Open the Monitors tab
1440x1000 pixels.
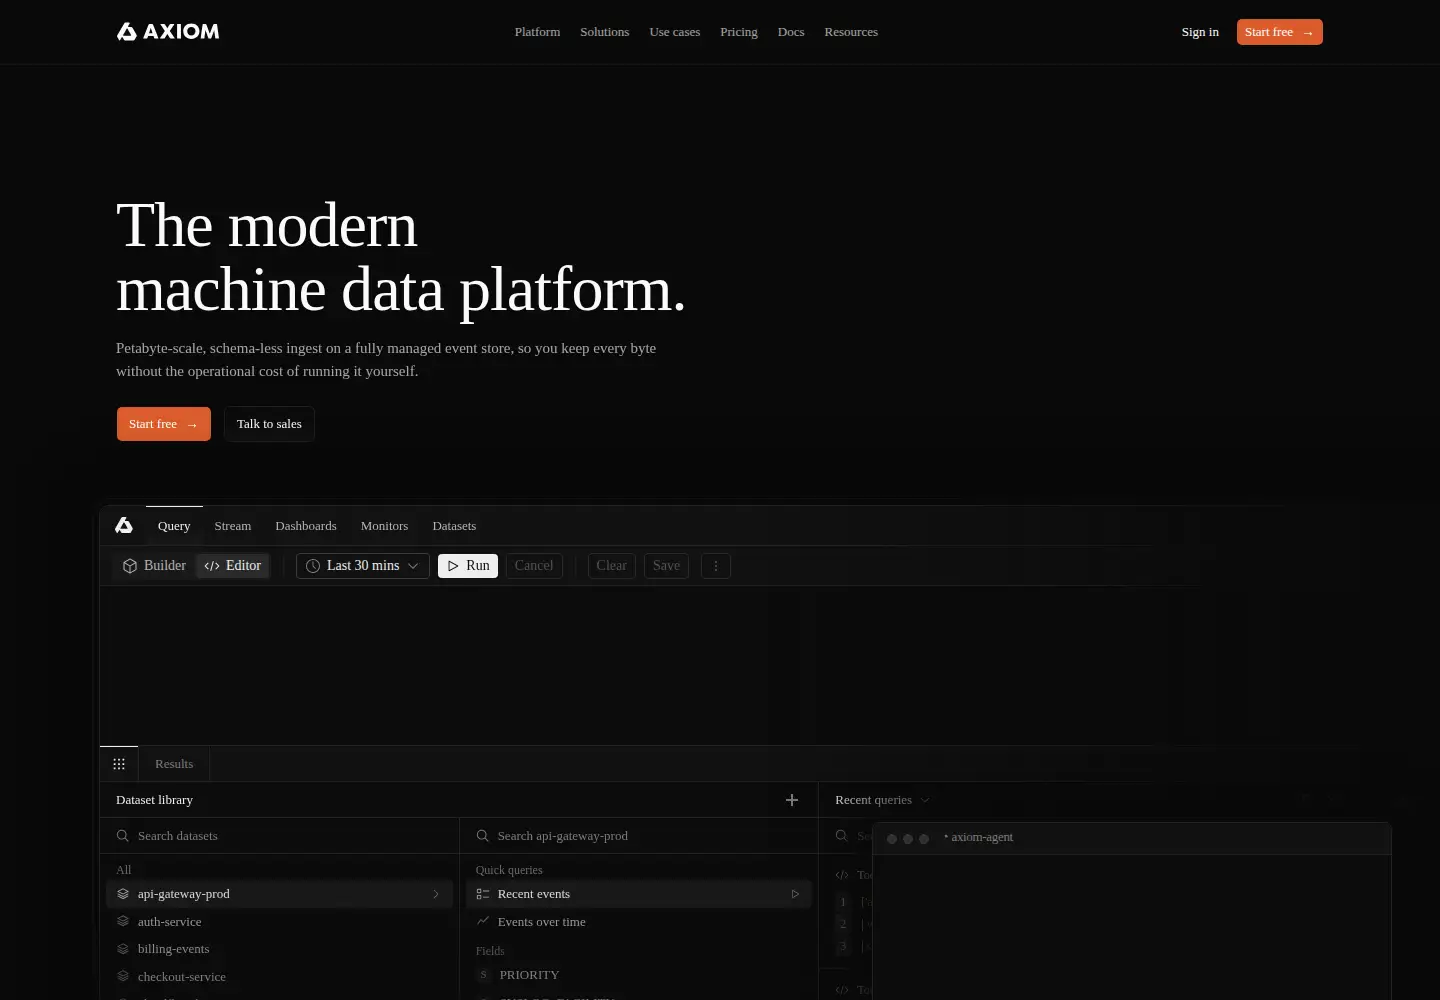click(x=384, y=526)
